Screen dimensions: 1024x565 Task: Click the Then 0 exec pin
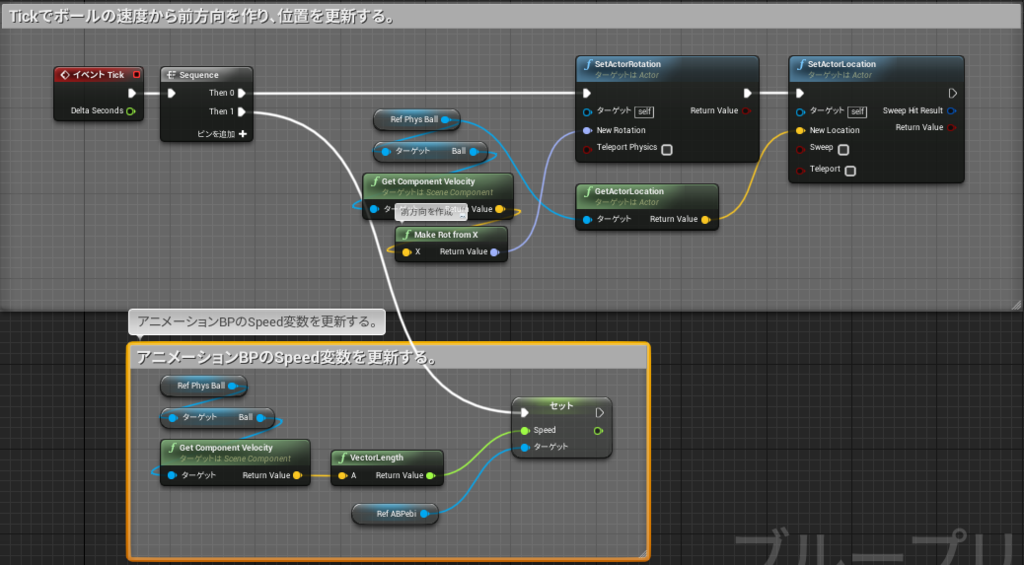coord(242,93)
